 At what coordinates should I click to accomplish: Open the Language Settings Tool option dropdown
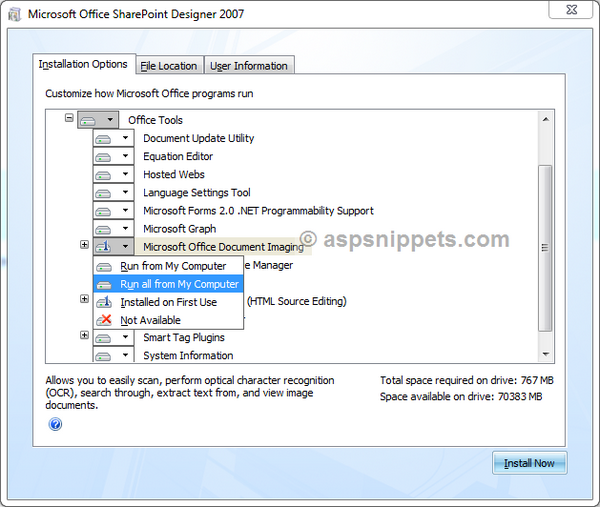[125, 193]
